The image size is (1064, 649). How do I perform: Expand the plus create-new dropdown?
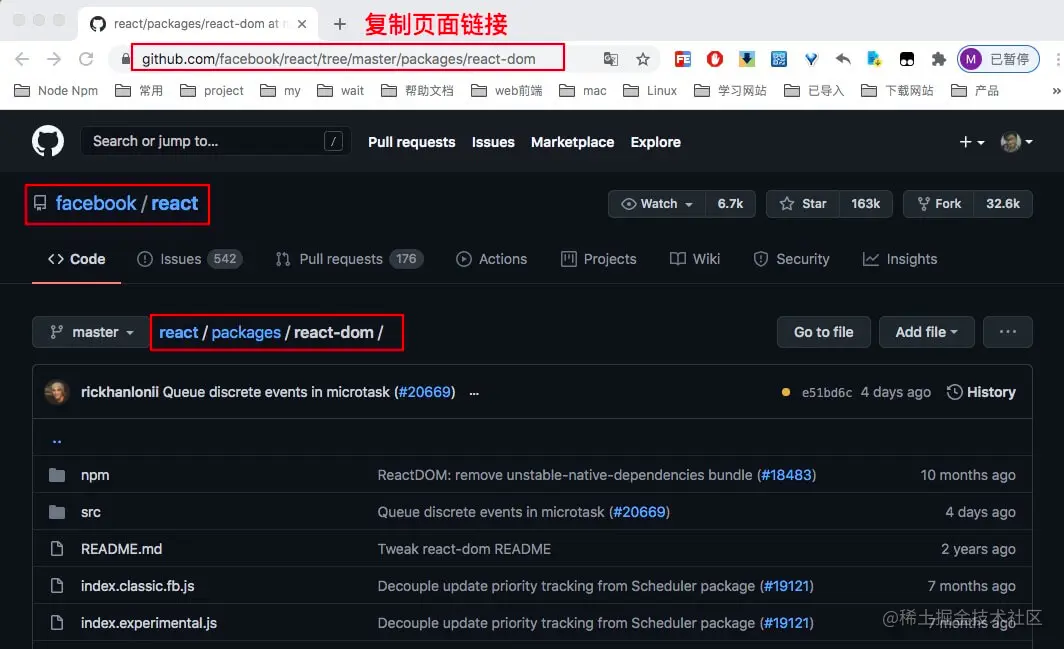(972, 142)
